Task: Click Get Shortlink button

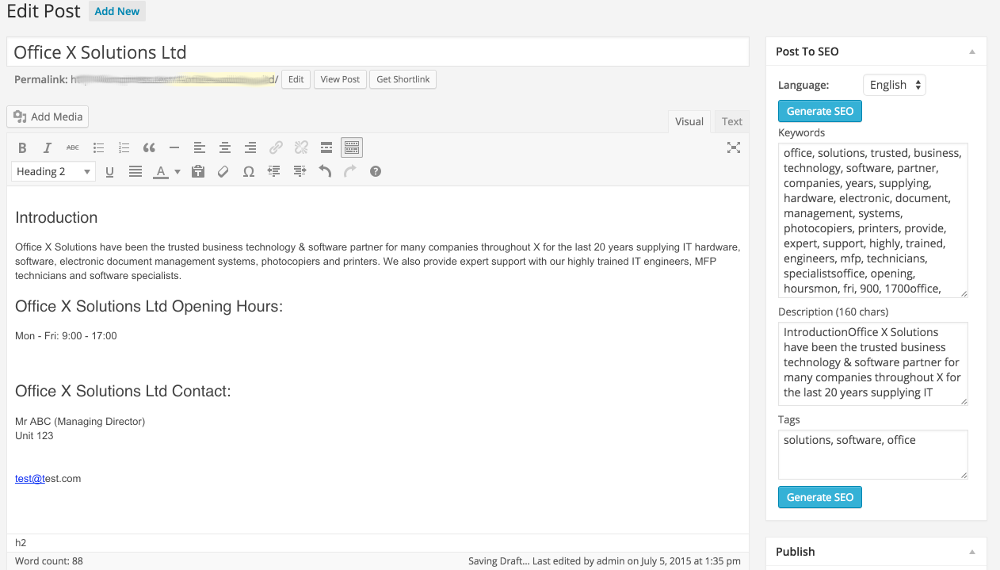Action: 403,79
